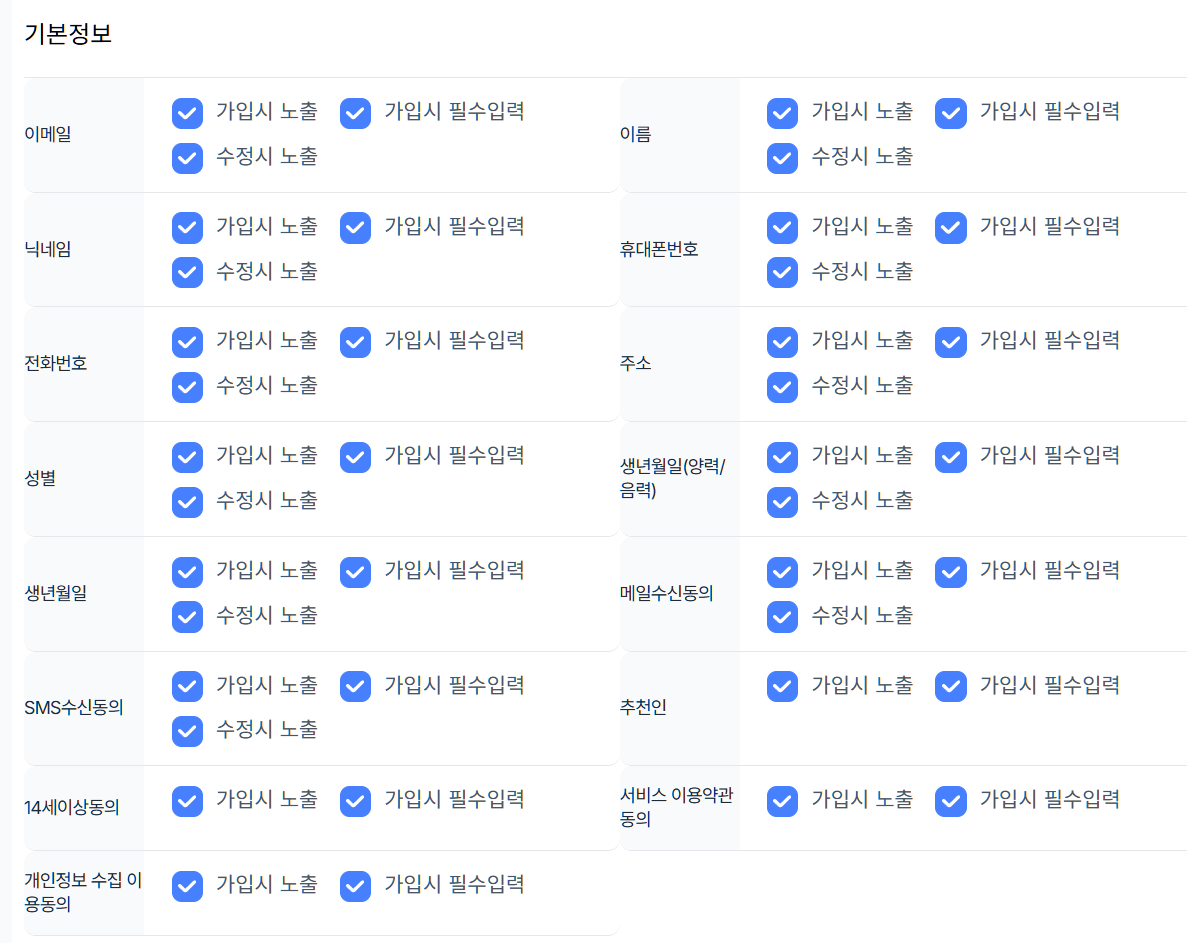
Task: Uncheck 가입시 필수입력 for 서비스 이용약관동의
Action: click(x=950, y=800)
